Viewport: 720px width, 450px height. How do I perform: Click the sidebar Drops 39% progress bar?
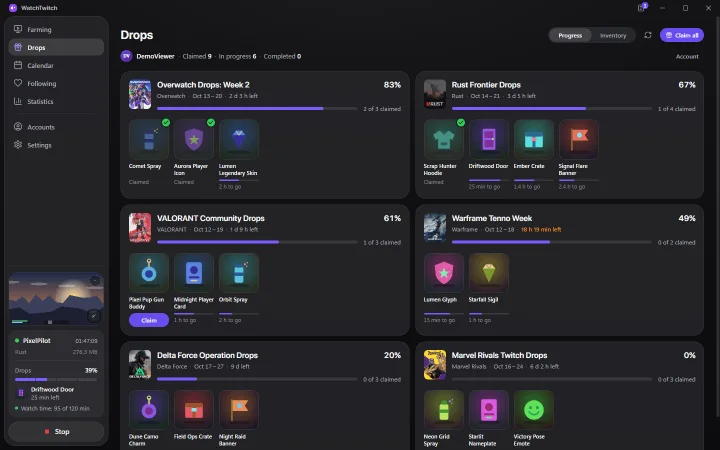coord(56,379)
